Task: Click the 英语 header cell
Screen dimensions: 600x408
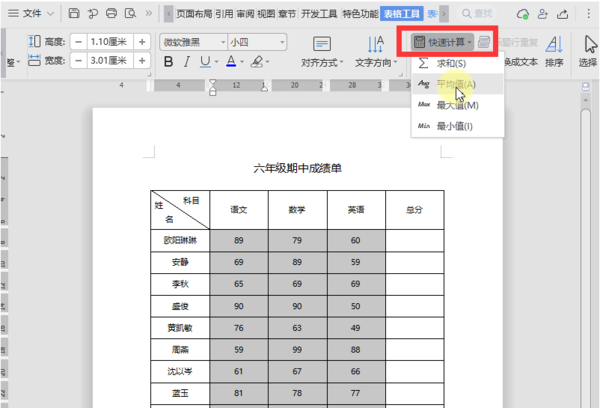Action: [356, 210]
